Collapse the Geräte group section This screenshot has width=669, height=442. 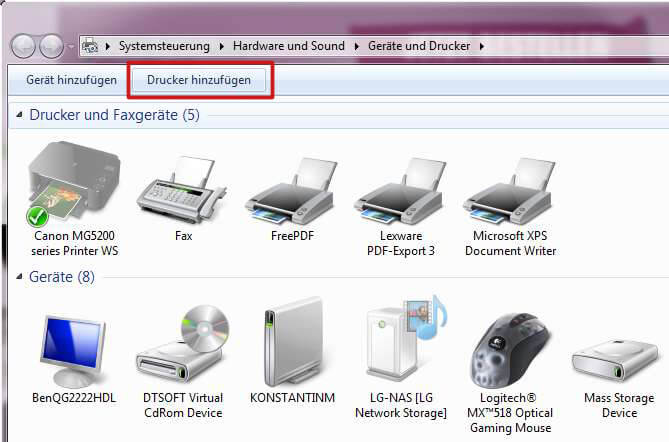(x=19, y=276)
